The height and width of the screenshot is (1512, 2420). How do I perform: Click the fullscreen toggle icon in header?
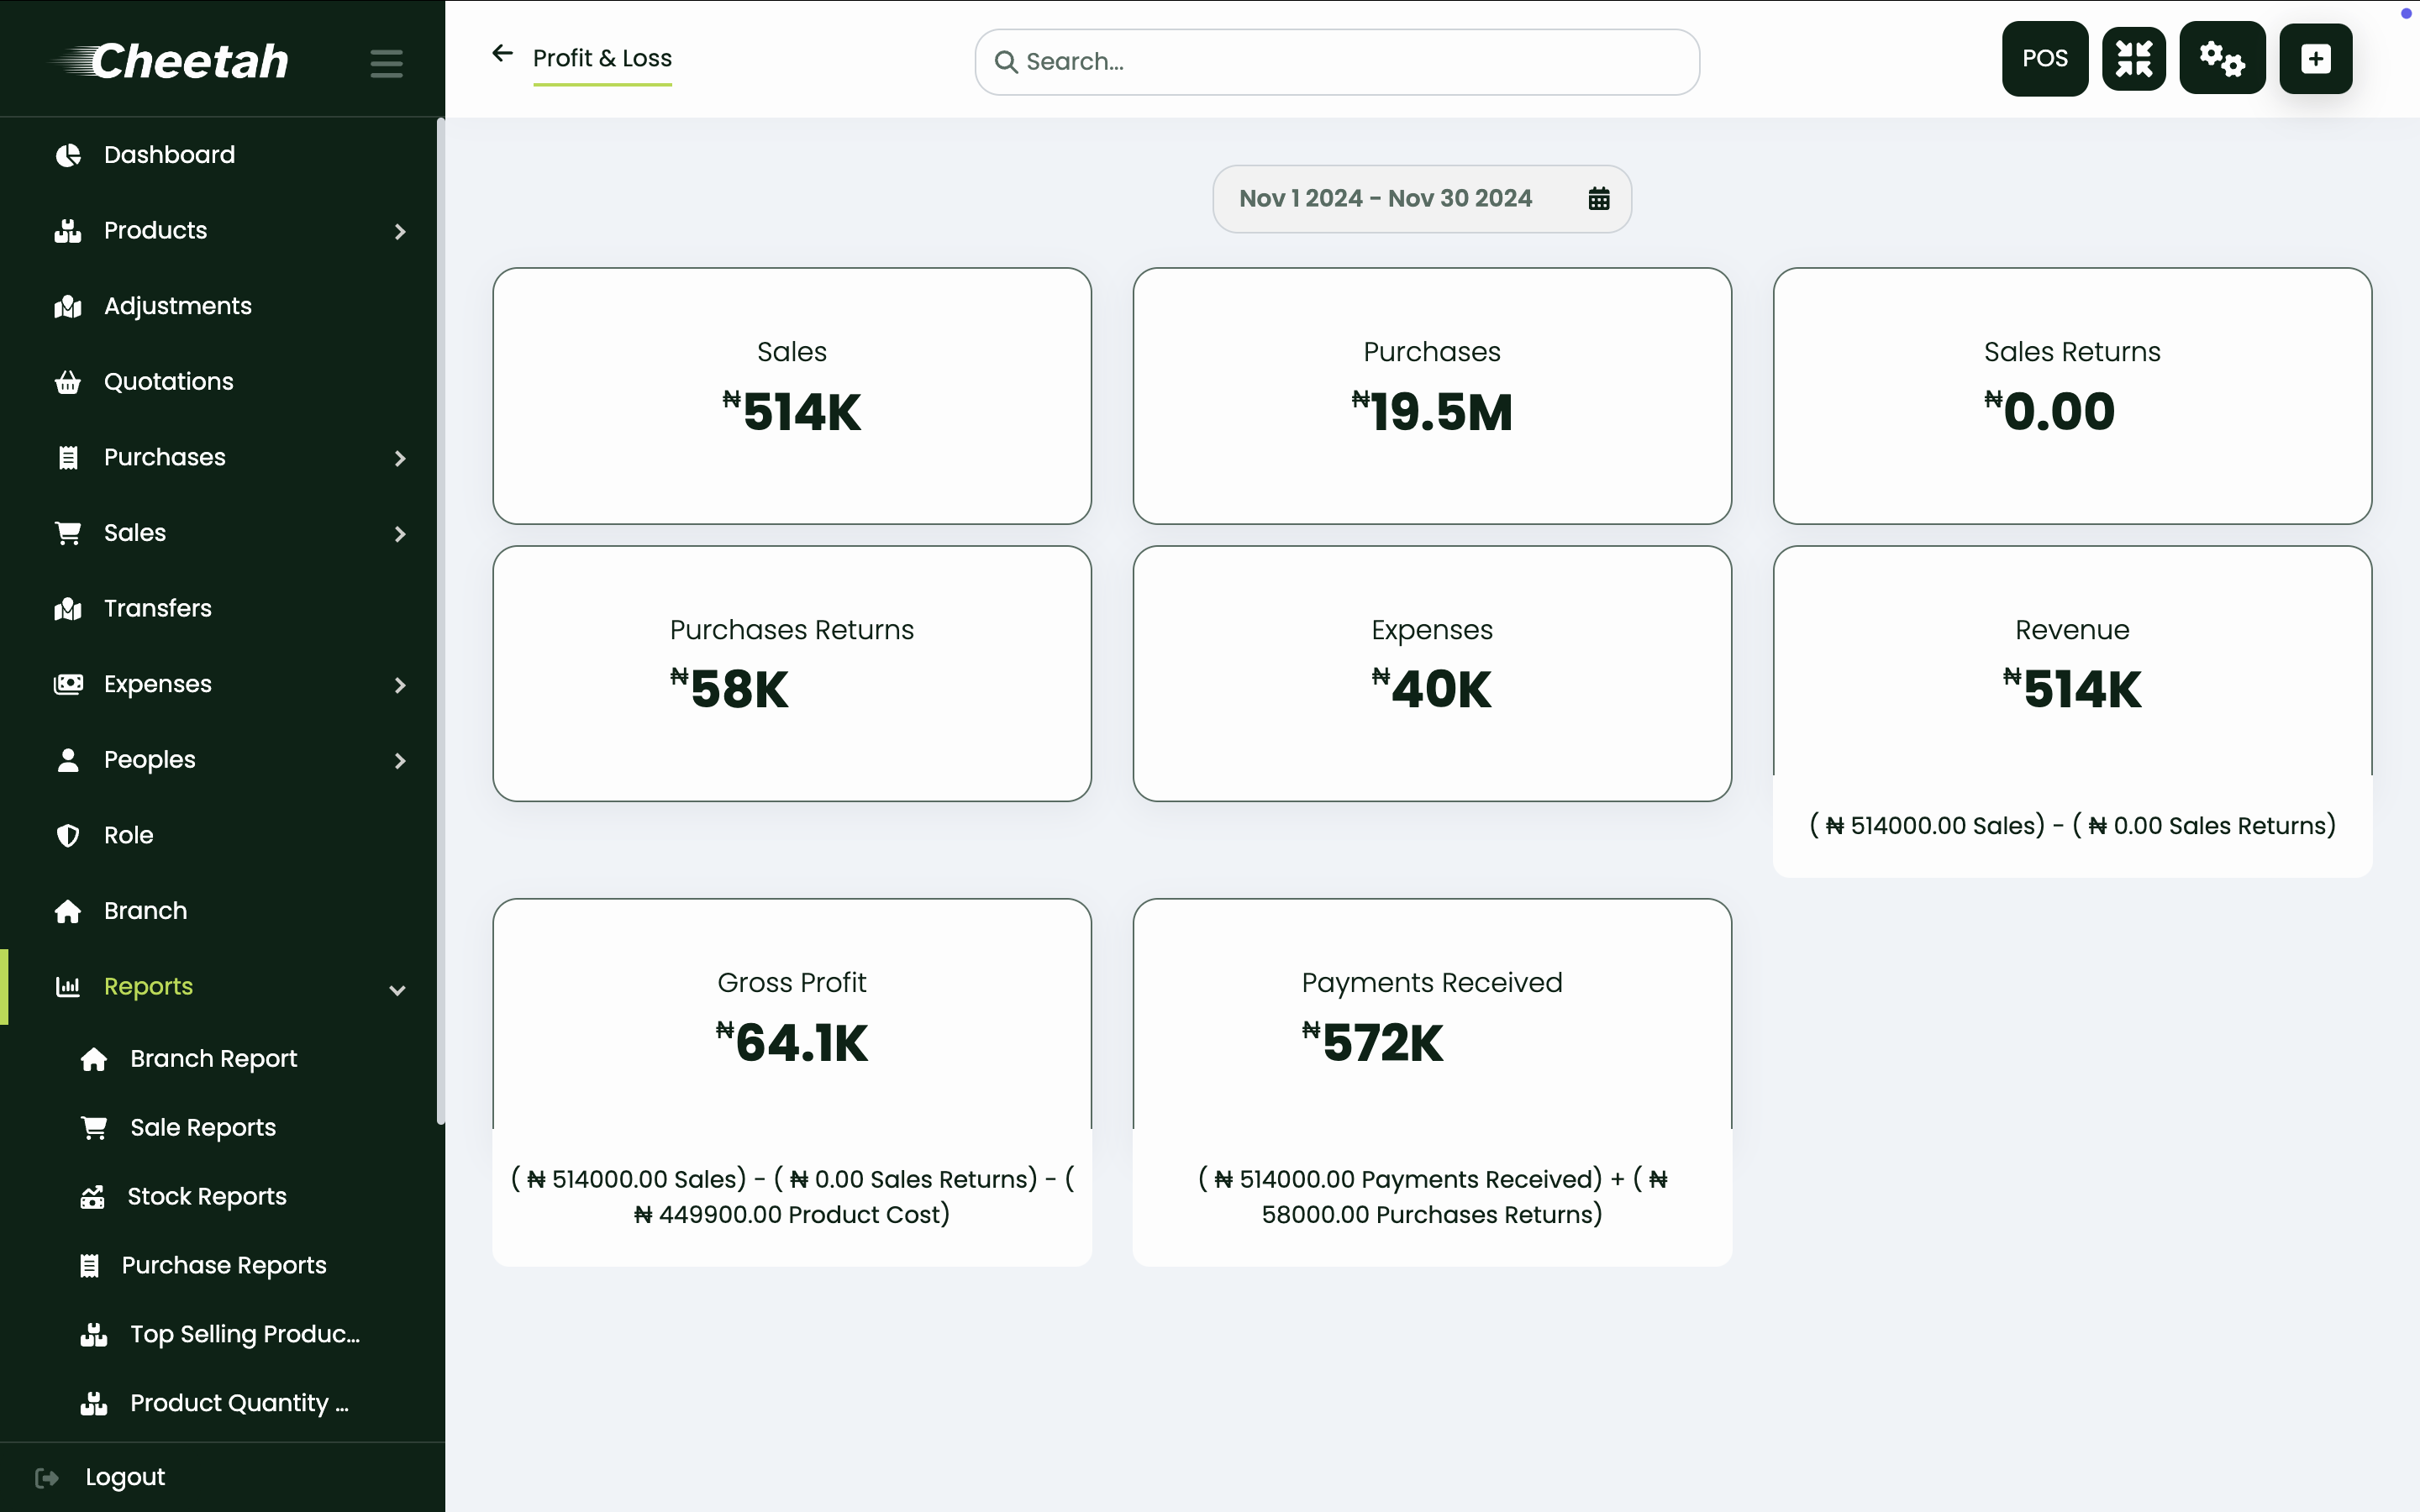[2134, 58]
